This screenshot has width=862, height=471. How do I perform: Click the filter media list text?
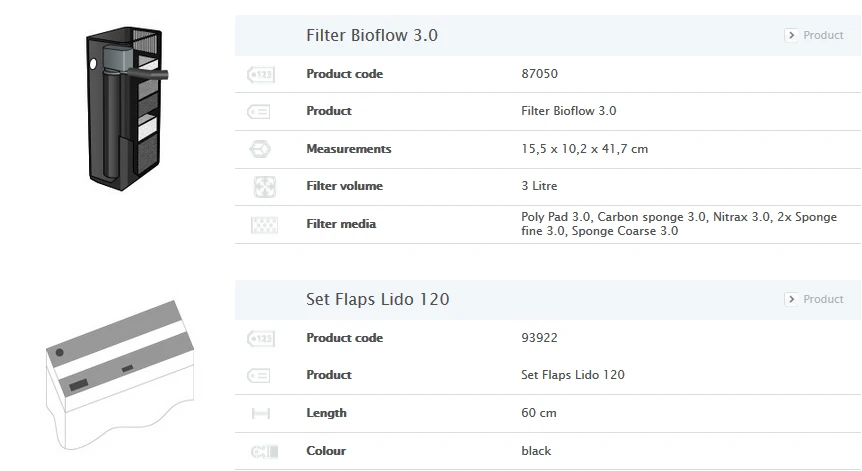678,224
